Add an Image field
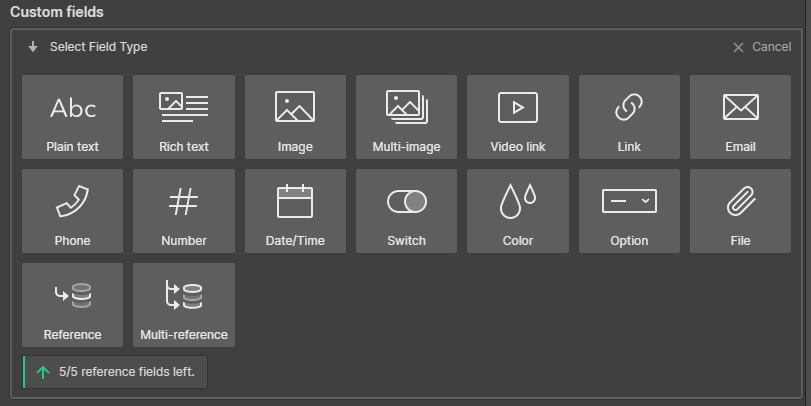Viewport: 811px width, 406px height. click(295, 117)
